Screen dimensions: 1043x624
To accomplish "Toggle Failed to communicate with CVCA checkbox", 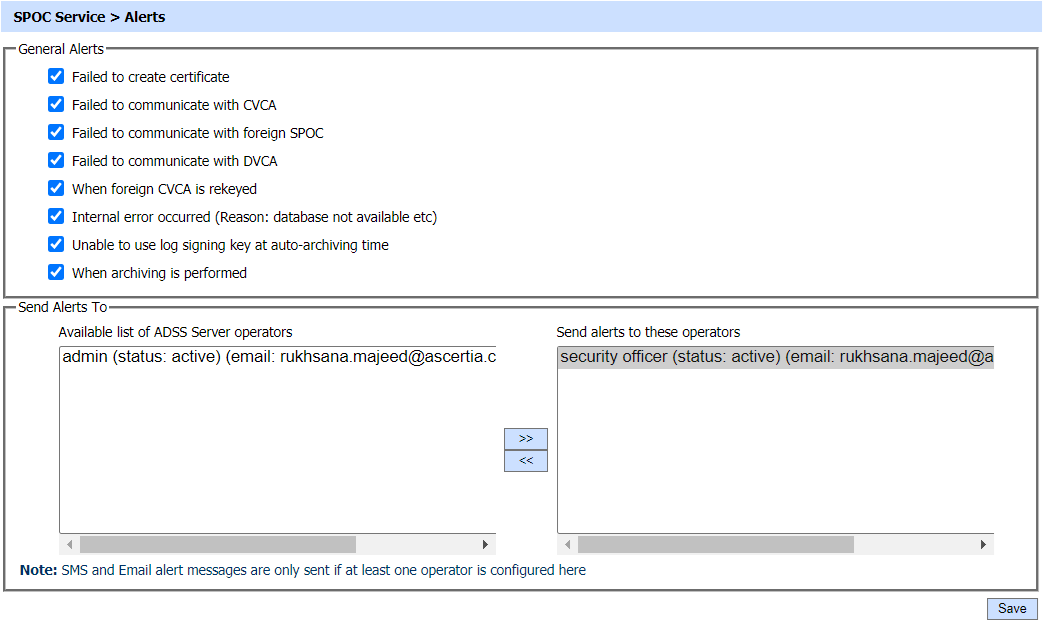I will click(x=56, y=105).
